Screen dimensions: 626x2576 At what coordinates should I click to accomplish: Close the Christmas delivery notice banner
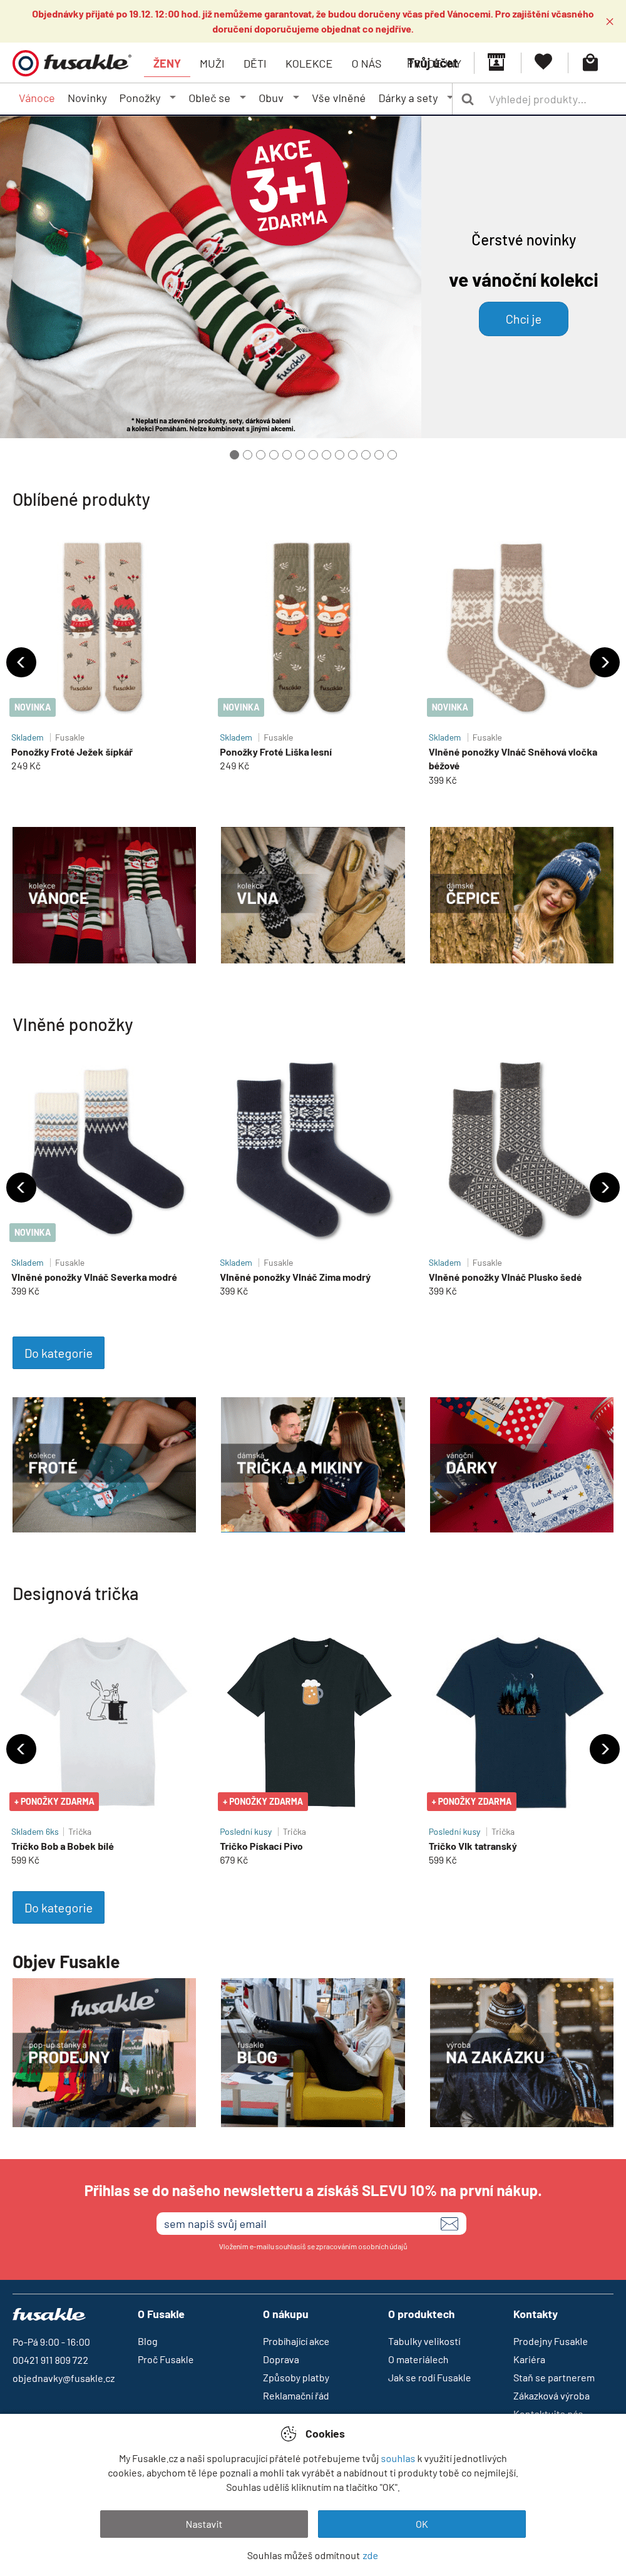(609, 21)
